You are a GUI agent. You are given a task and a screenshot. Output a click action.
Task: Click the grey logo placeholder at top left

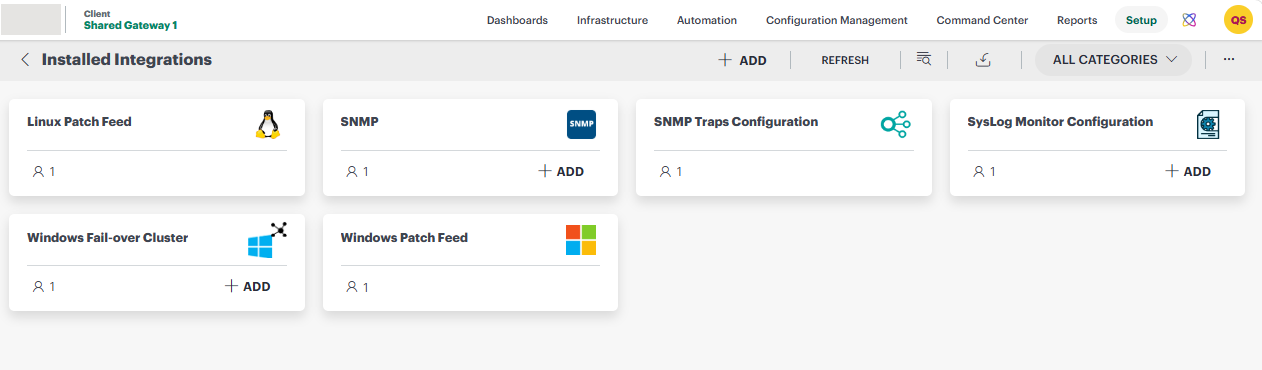[32, 20]
